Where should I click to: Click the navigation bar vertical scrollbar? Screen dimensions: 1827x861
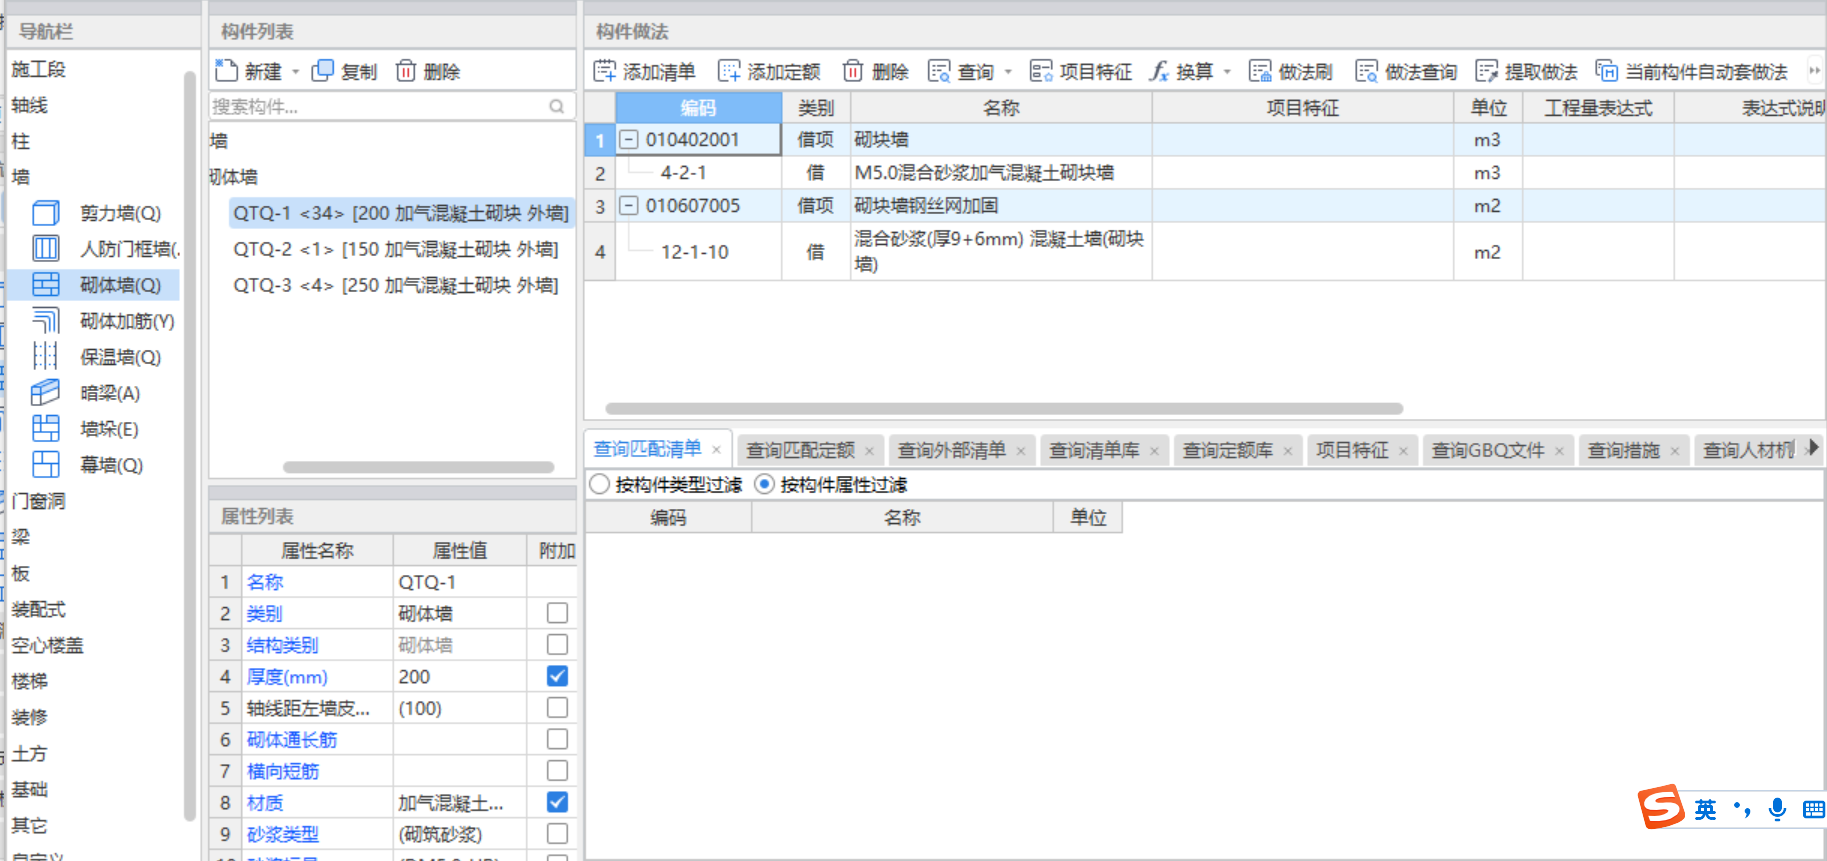190,445
